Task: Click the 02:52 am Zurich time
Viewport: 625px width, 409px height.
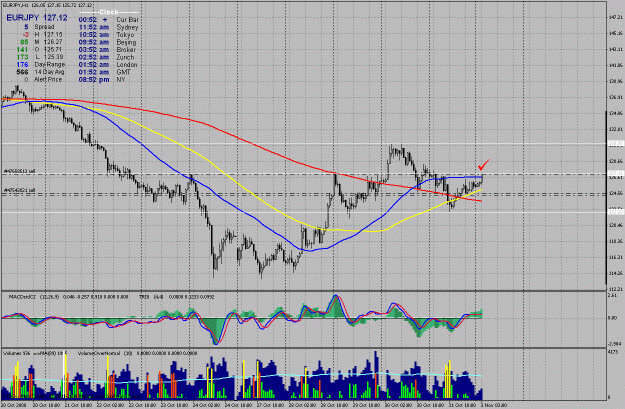Action: (x=94, y=57)
